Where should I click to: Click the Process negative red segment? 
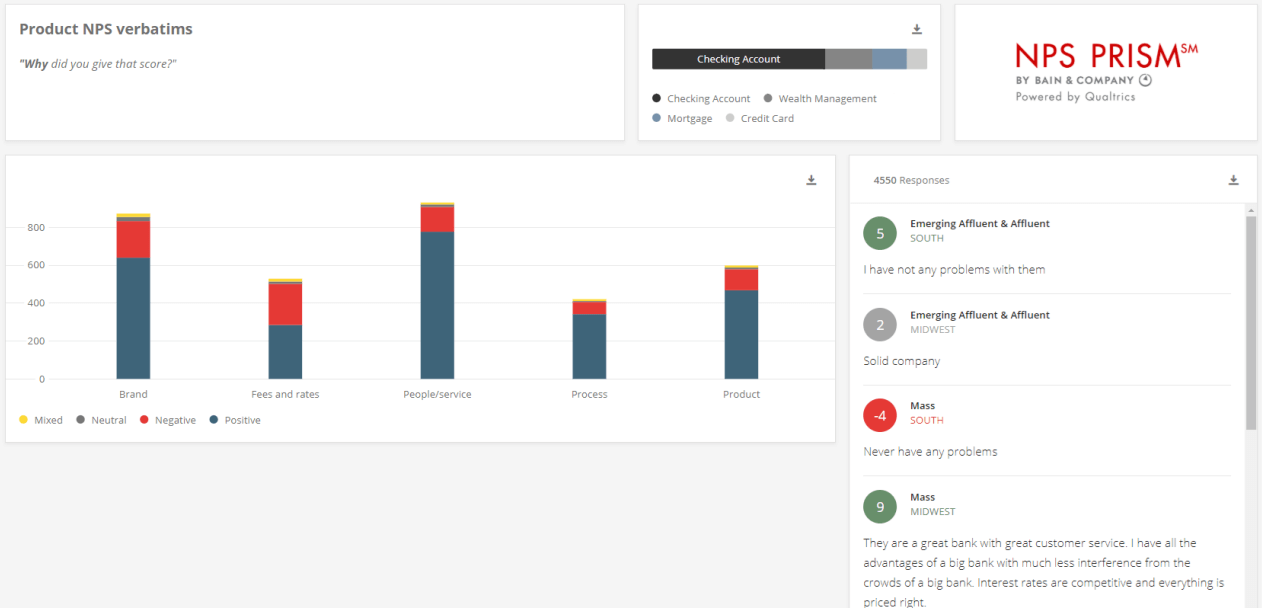pyautogui.click(x=589, y=308)
